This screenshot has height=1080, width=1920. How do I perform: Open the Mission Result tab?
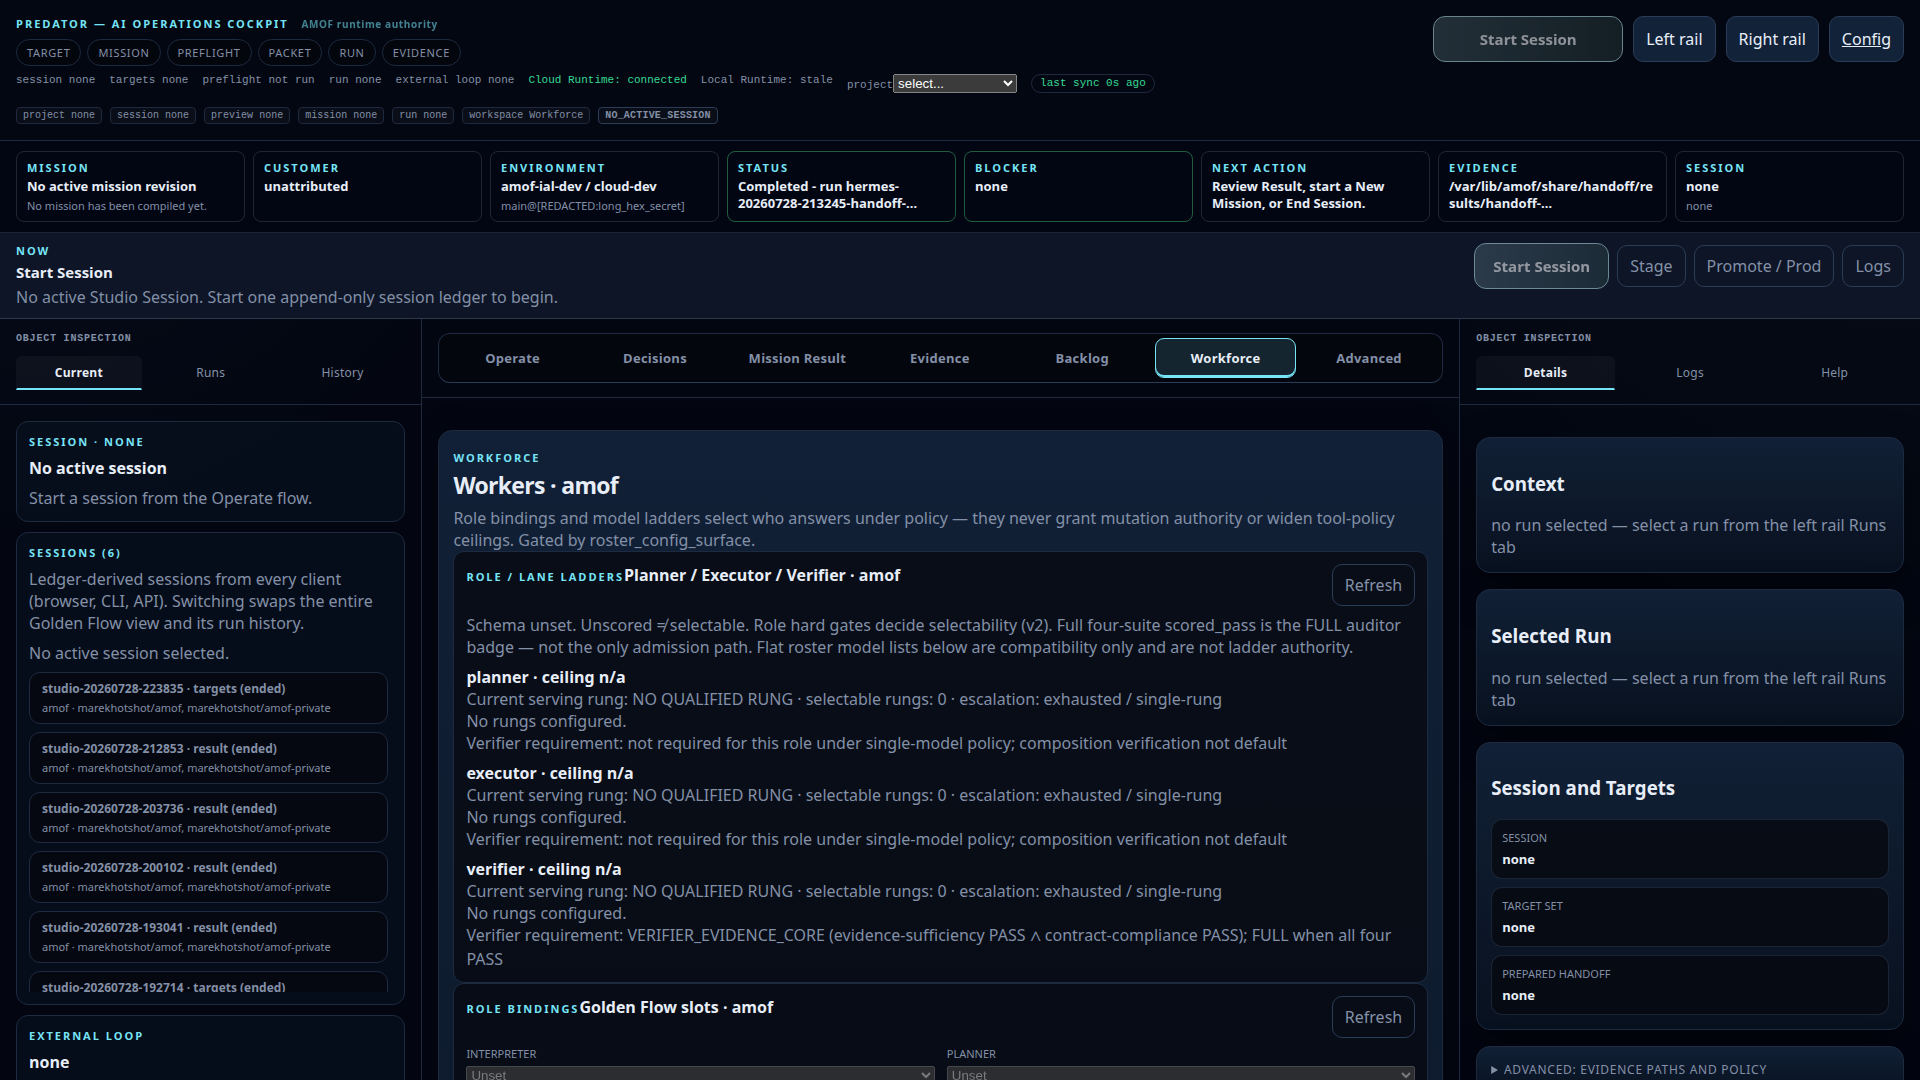(797, 358)
